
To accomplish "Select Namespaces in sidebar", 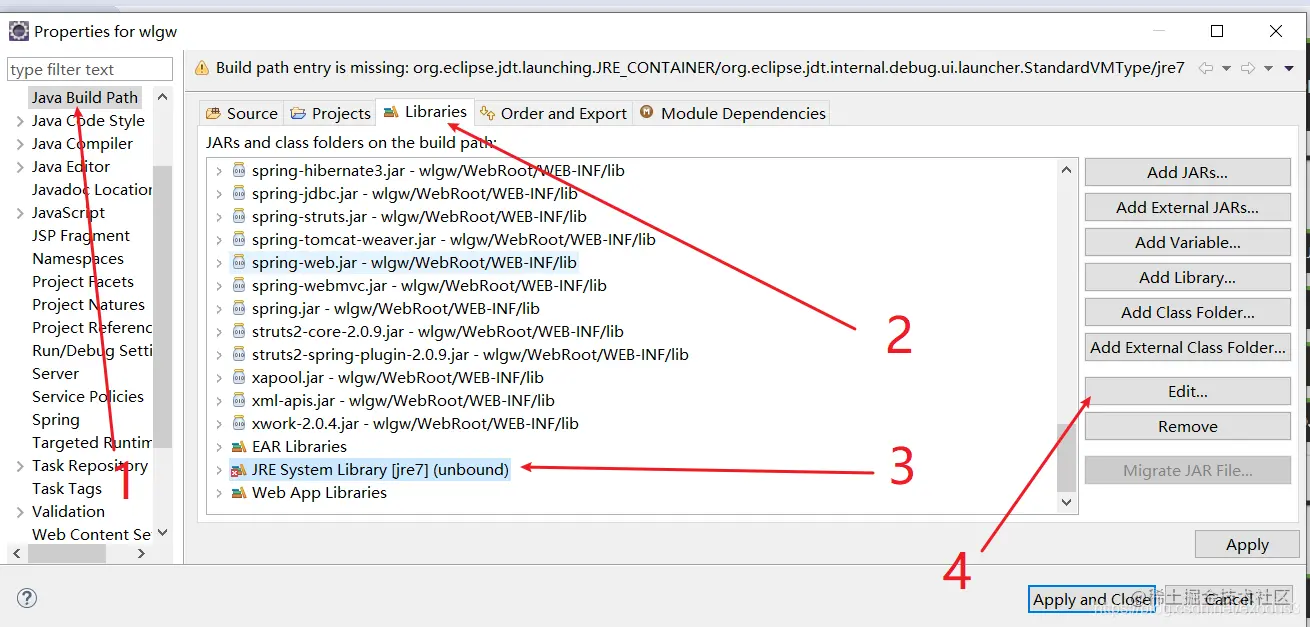I will (x=78, y=258).
